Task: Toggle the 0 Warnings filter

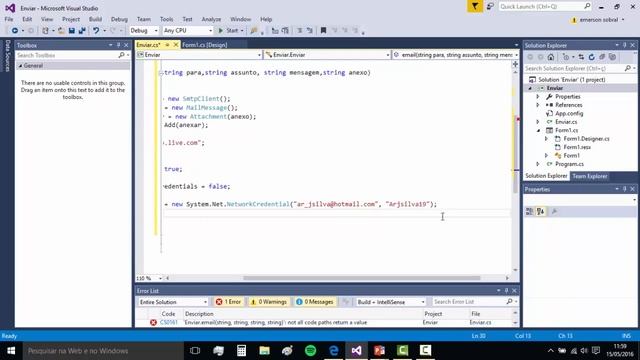Action: (x=269, y=302)
